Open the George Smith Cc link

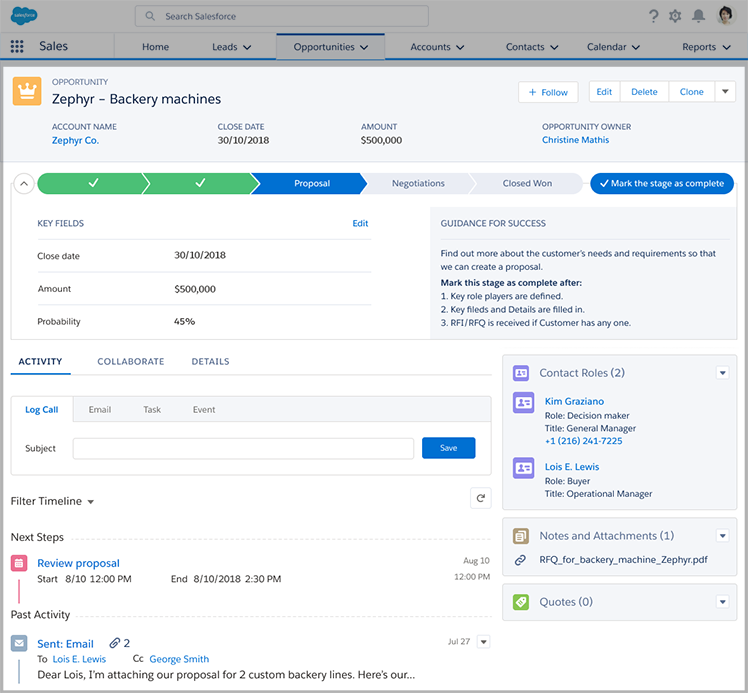(179, 659)
